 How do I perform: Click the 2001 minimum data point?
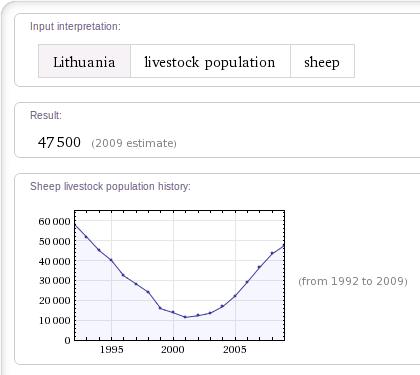click(x=186, y=317)
